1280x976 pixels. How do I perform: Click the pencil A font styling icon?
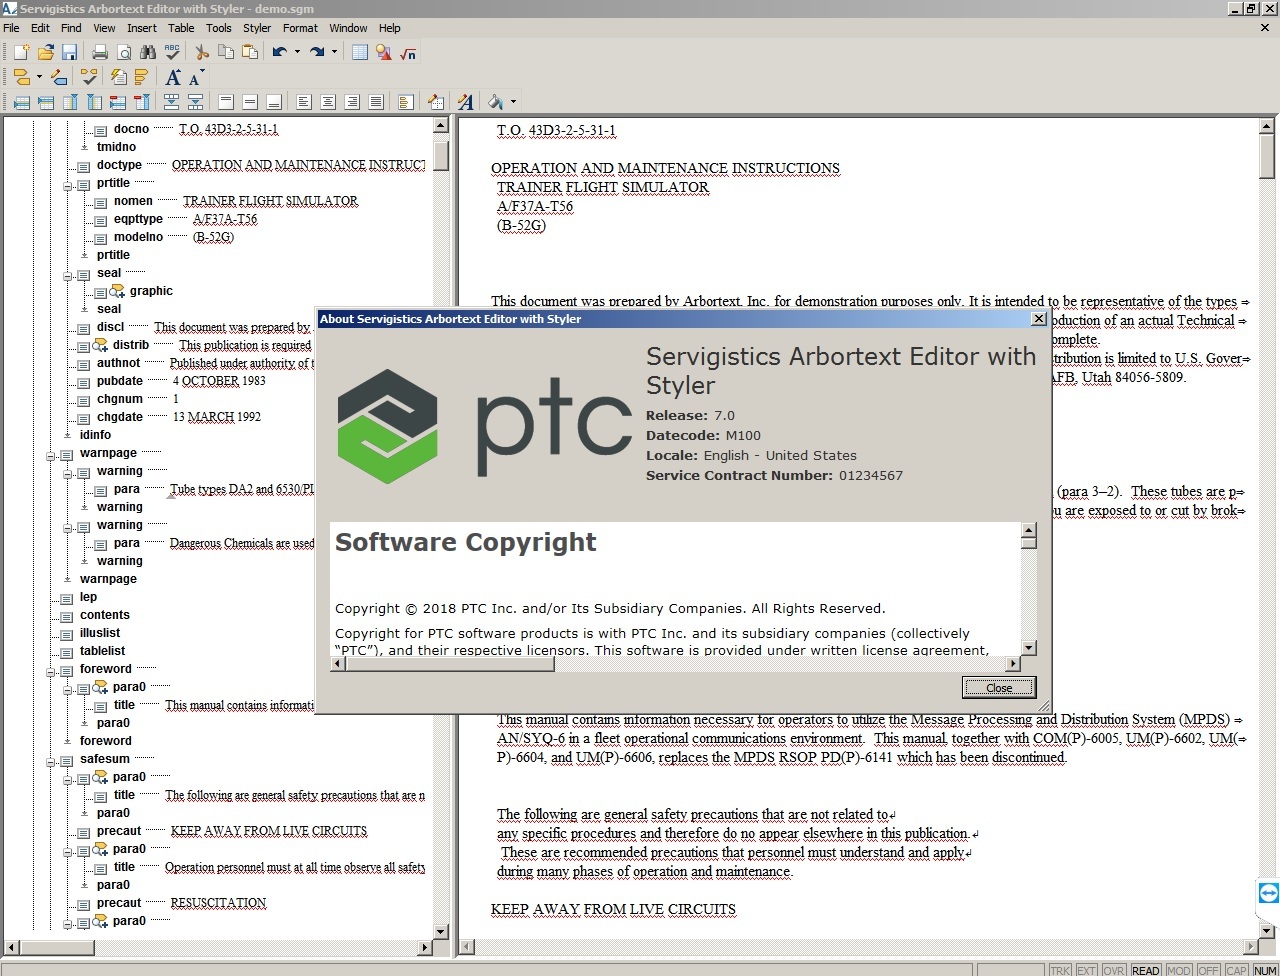click(466, 102)
